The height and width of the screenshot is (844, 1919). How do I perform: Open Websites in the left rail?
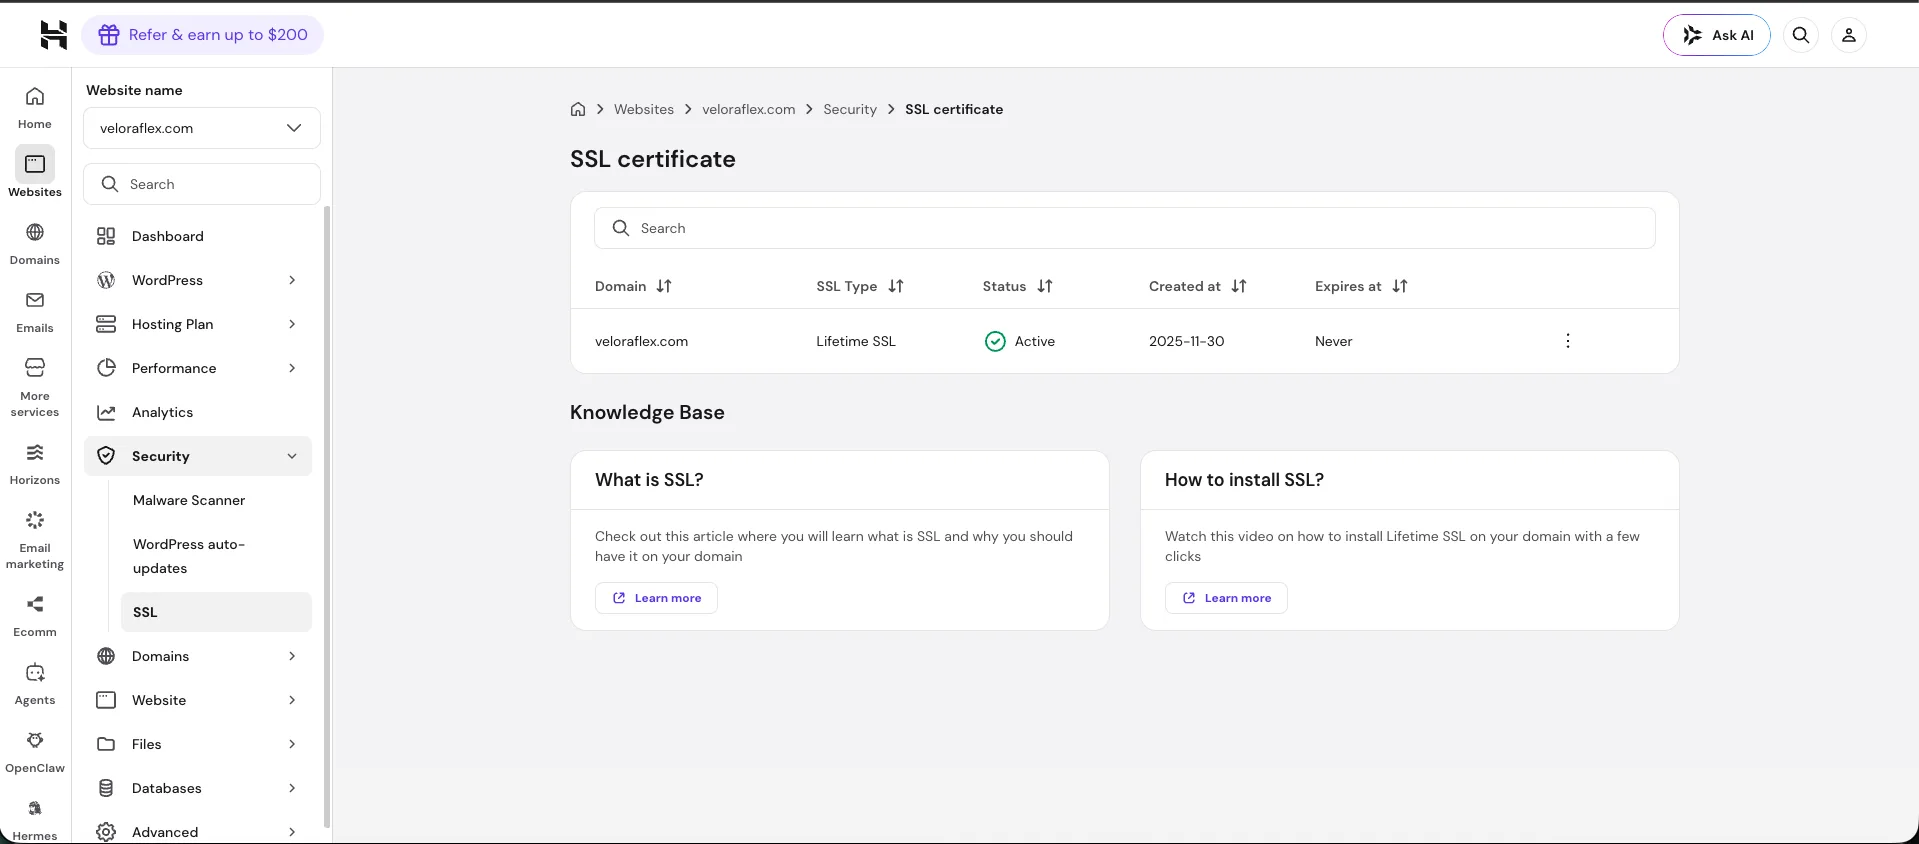[35, 174]
